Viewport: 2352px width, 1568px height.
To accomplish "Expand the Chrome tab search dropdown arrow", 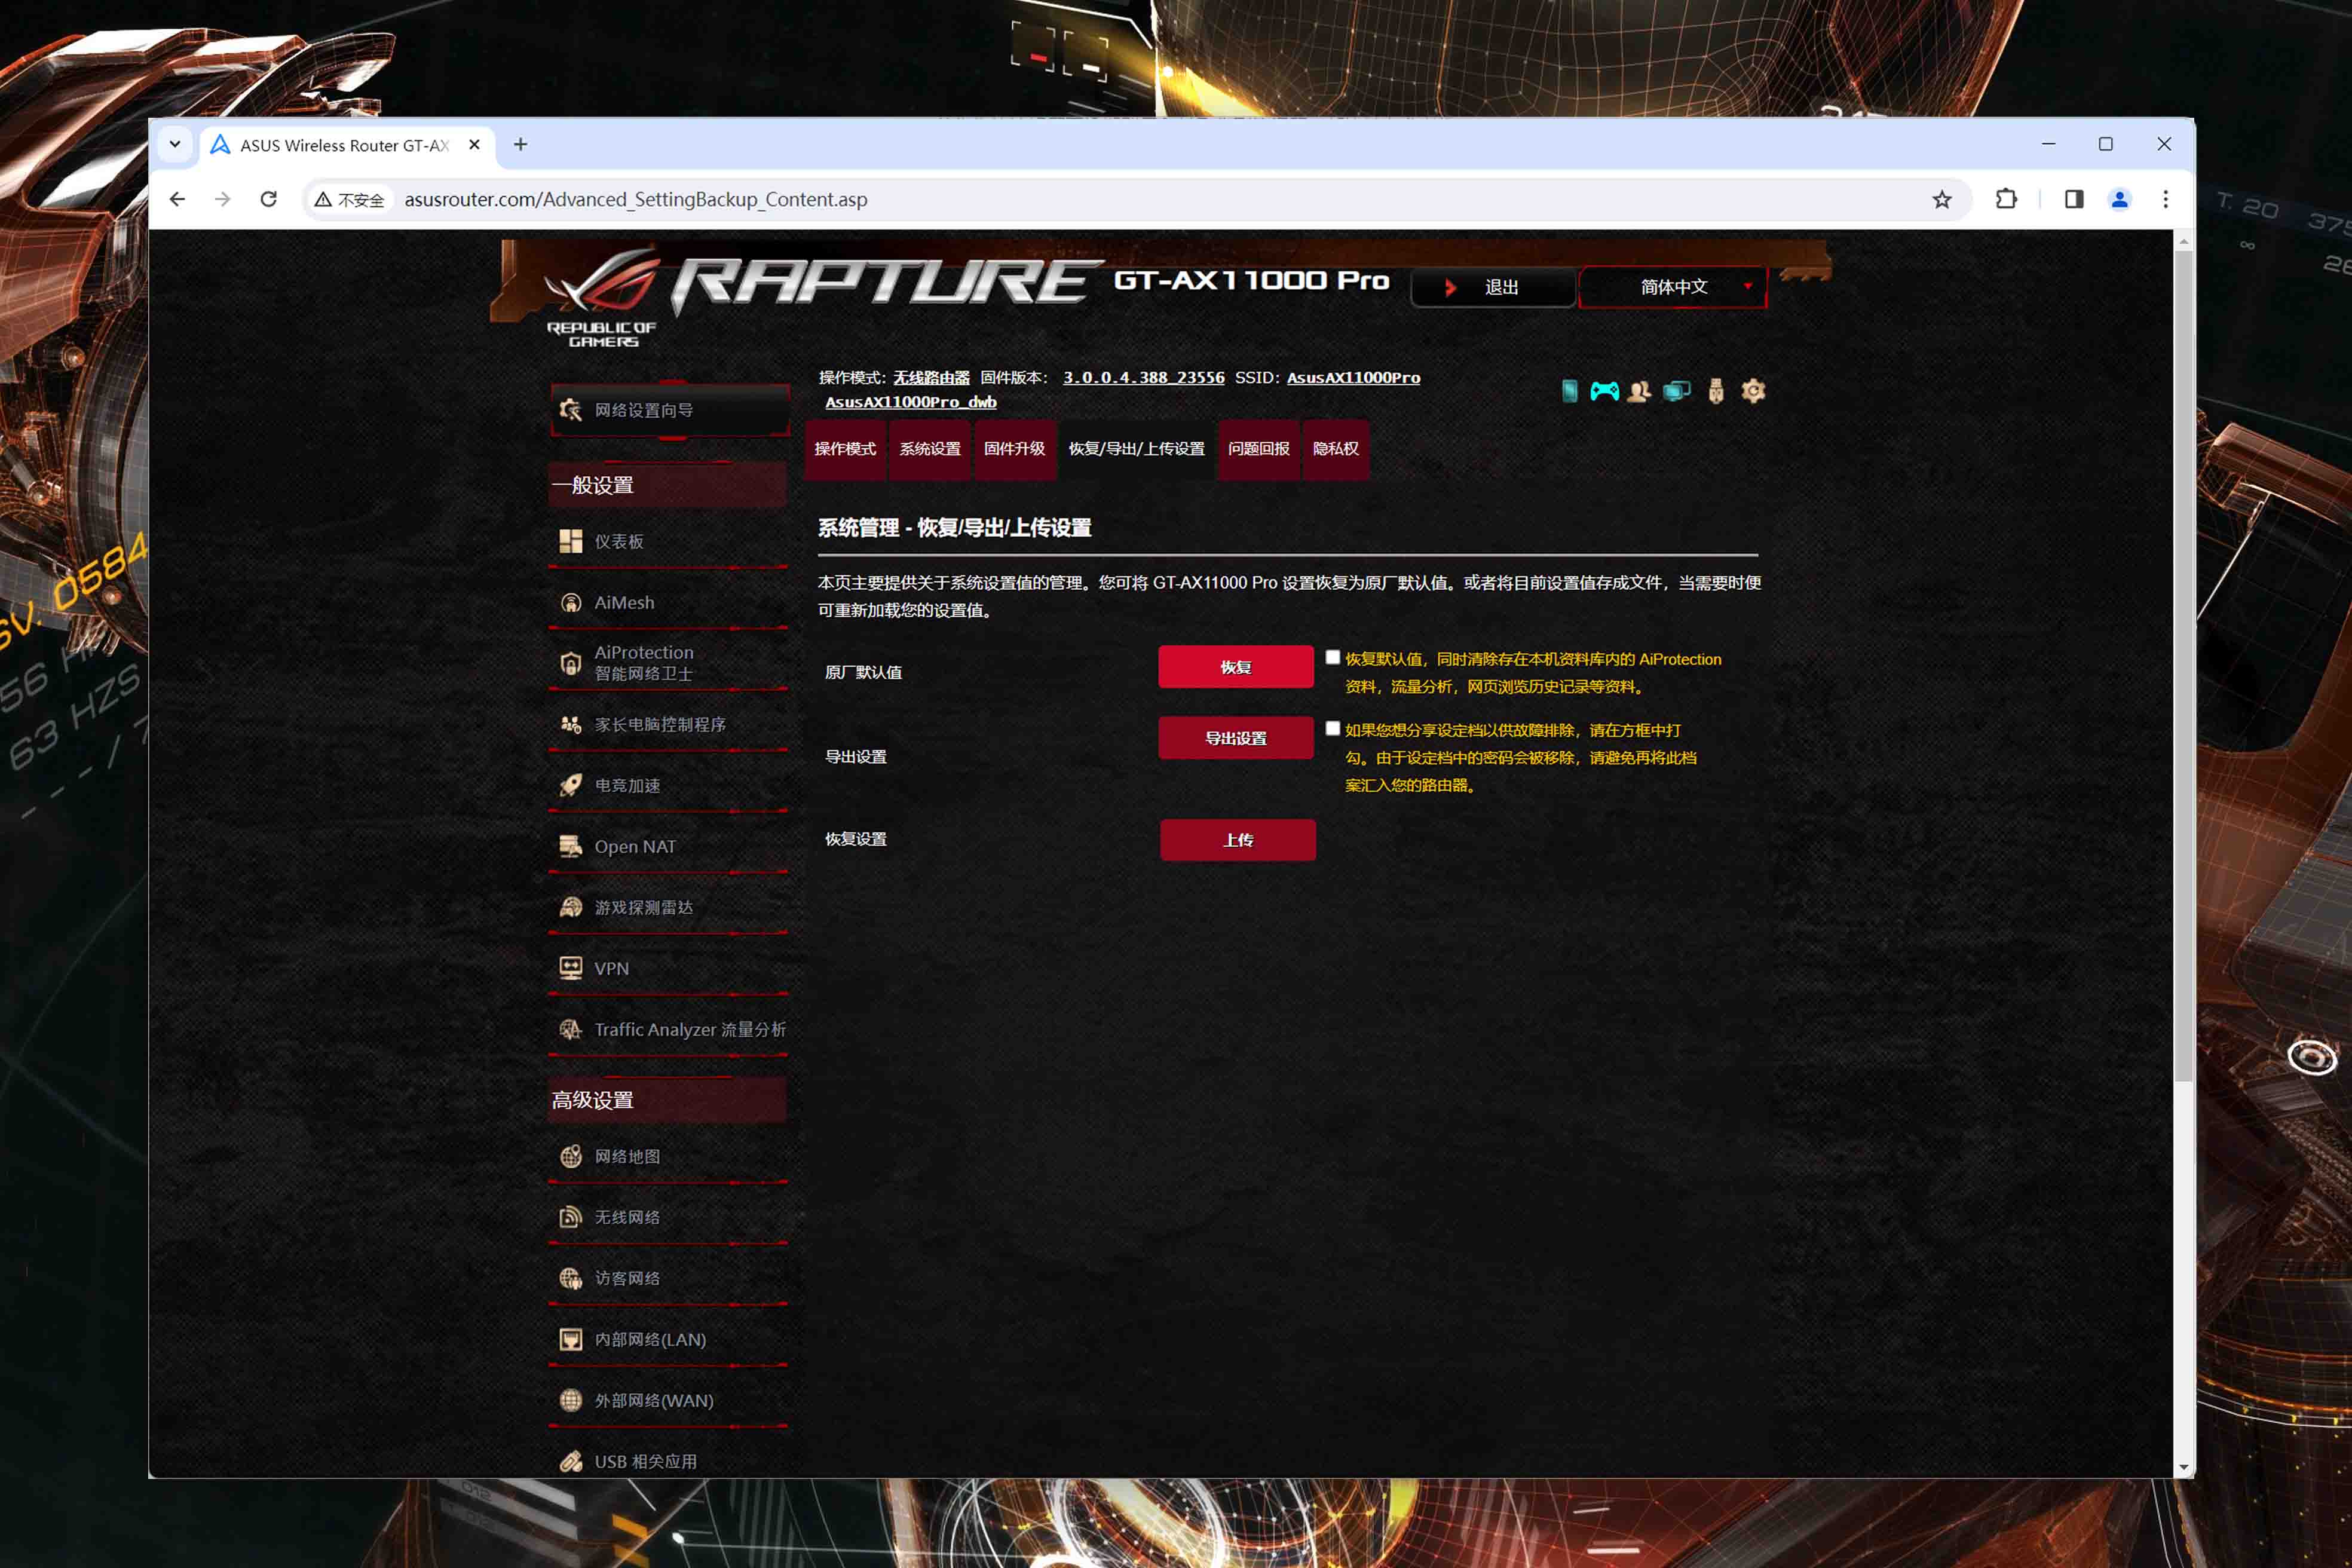I will tap(175, 144).
